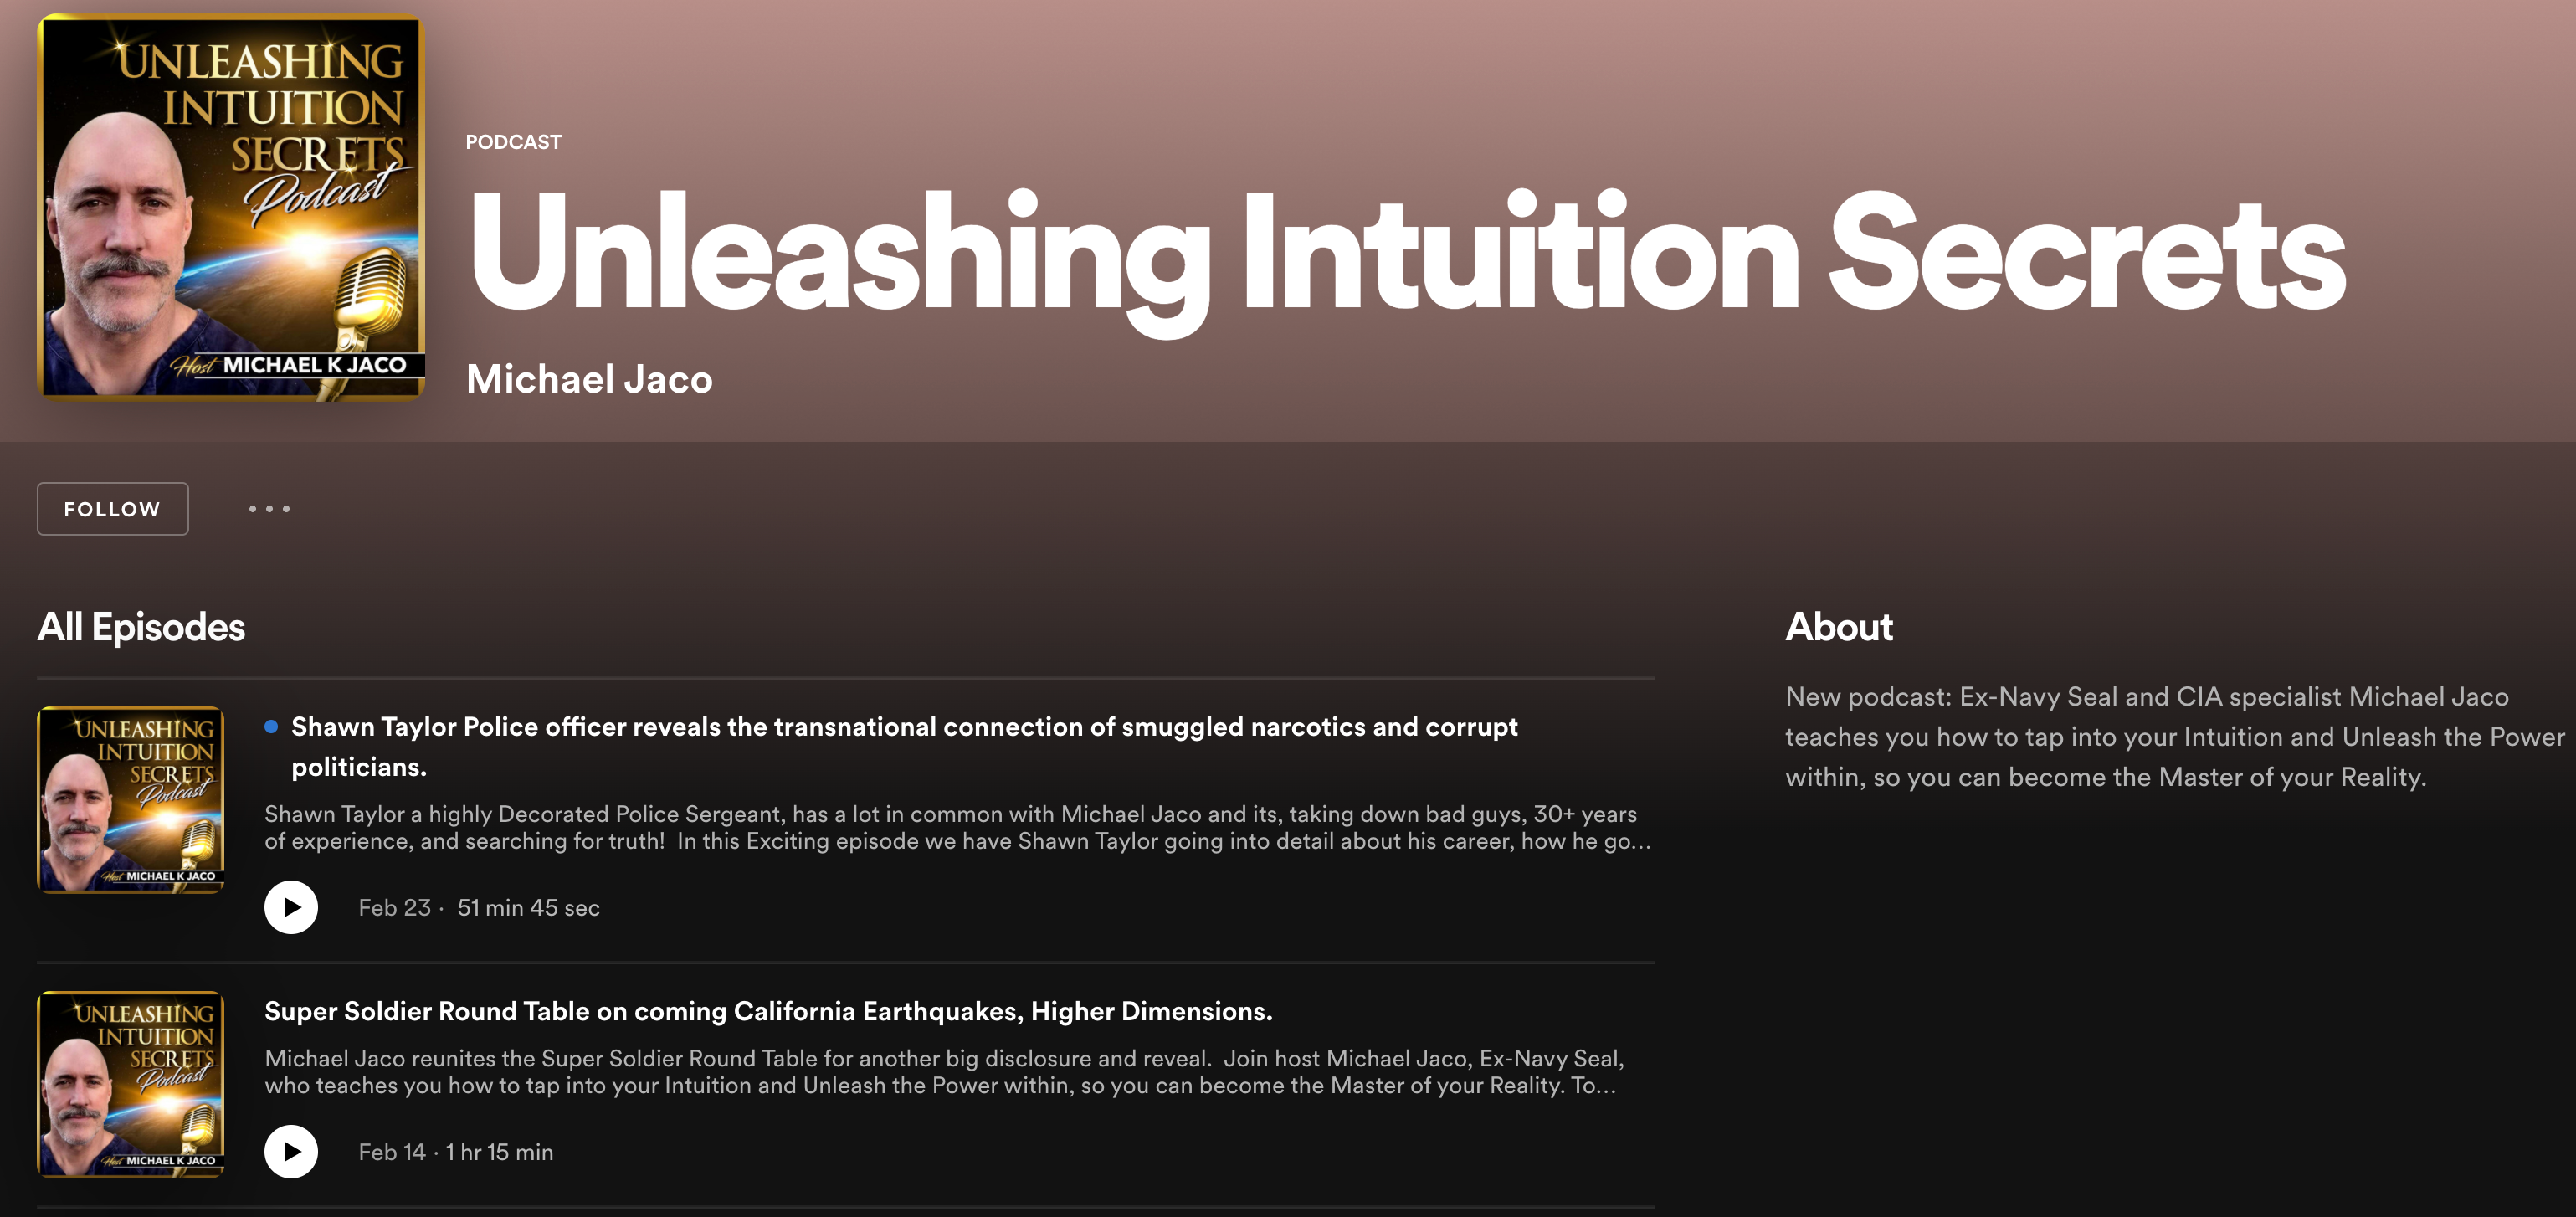Click the All Episodes heading
2576x1217 pixels.
pos(141,627)
